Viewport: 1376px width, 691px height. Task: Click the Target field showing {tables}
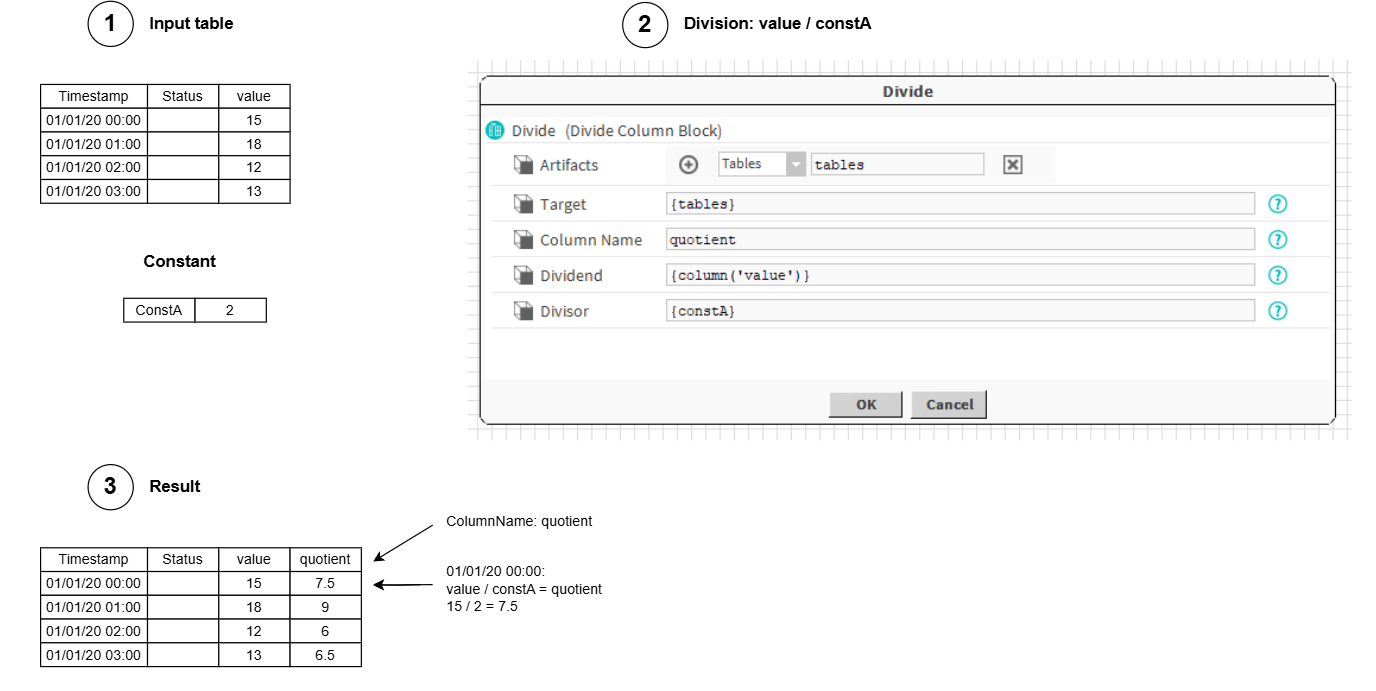point(959,204)
